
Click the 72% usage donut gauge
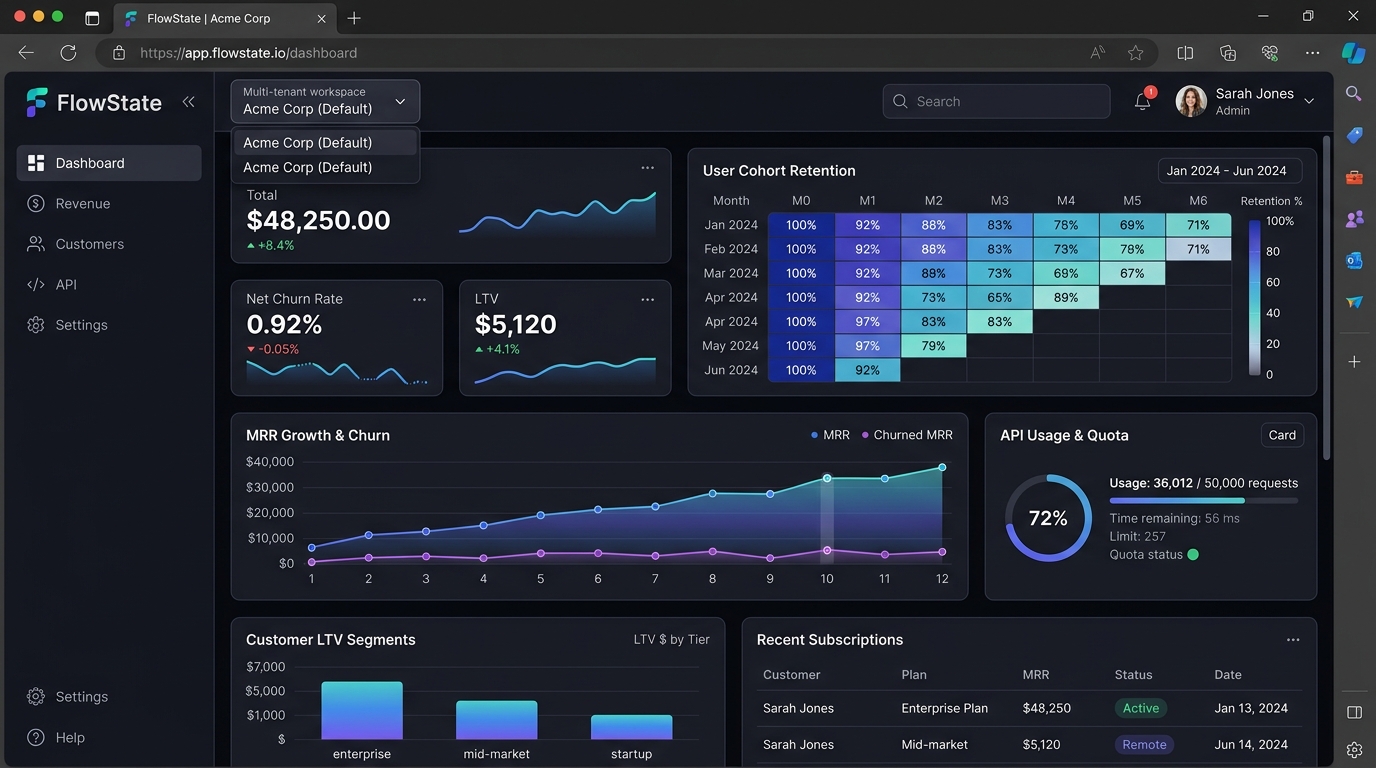[x=1048, y=518]
